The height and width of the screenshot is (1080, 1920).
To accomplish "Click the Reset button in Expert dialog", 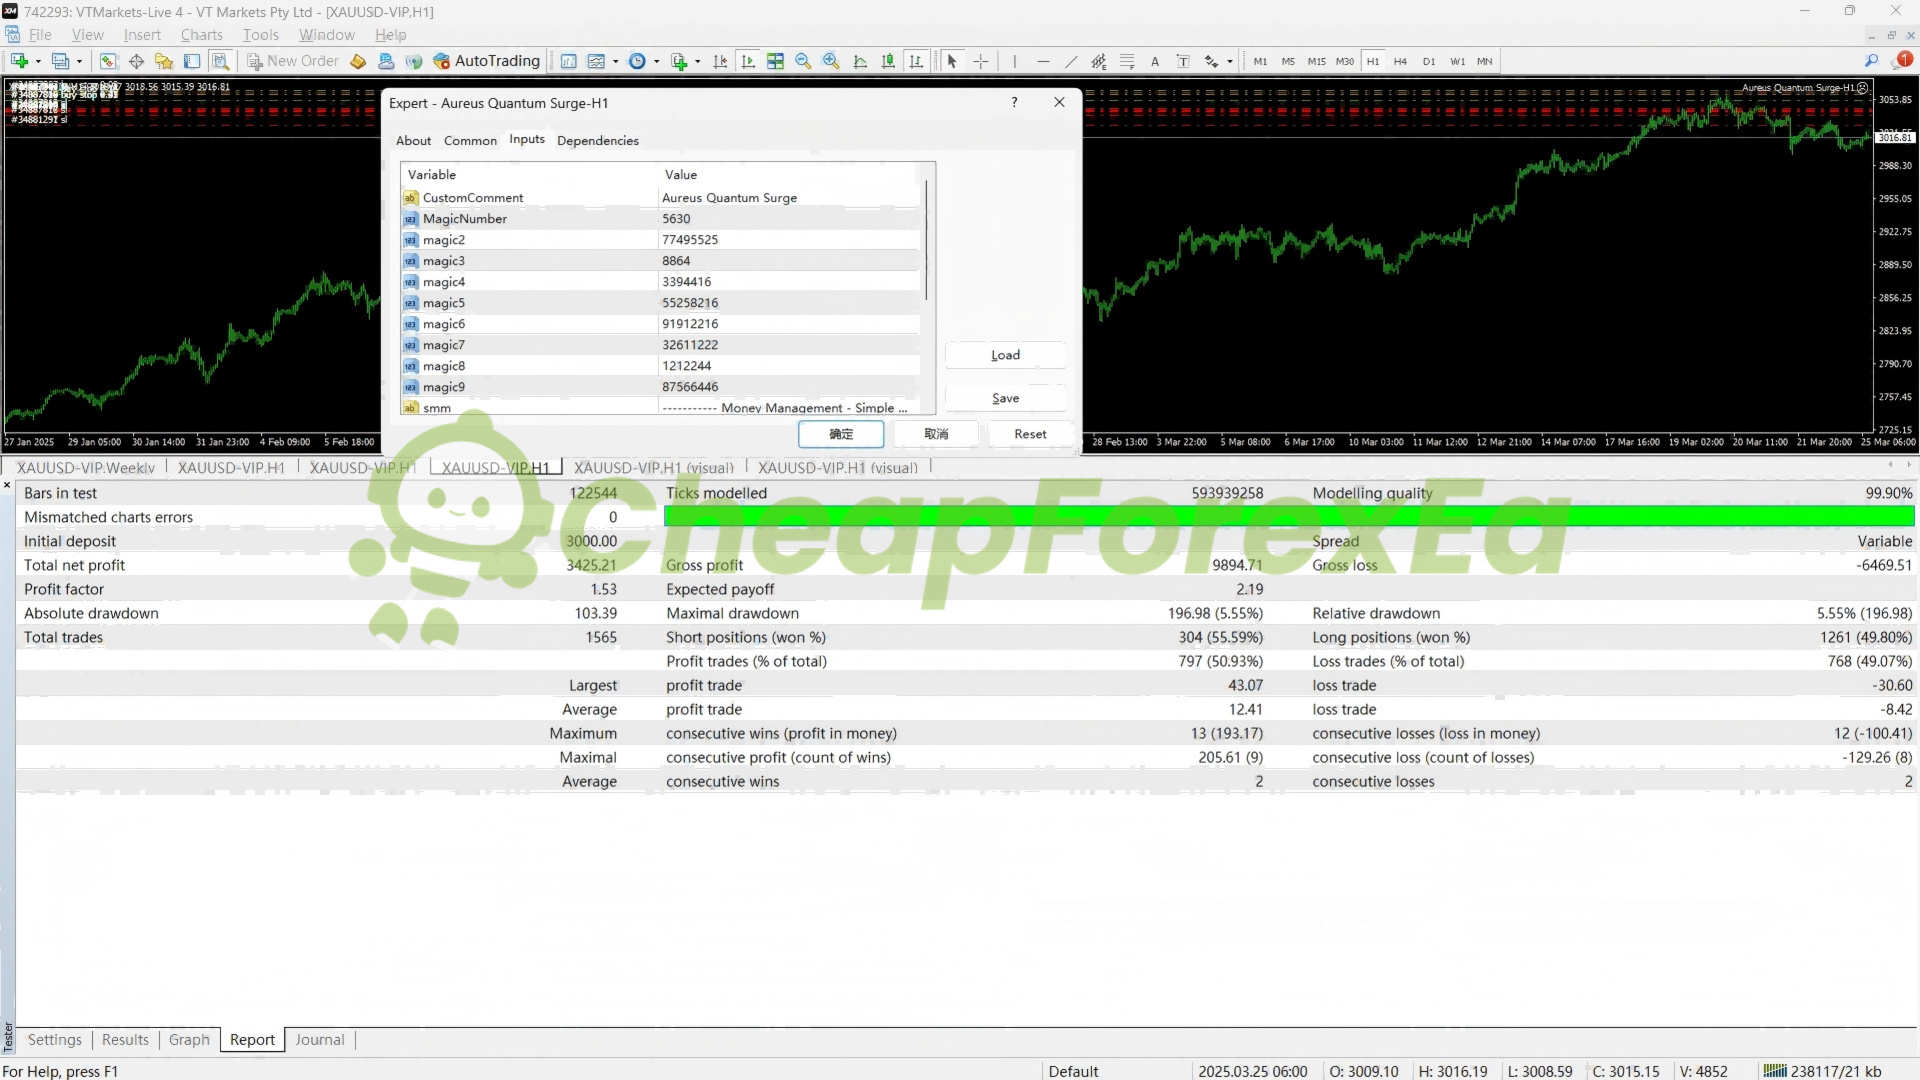I will tap(1030, 434).
